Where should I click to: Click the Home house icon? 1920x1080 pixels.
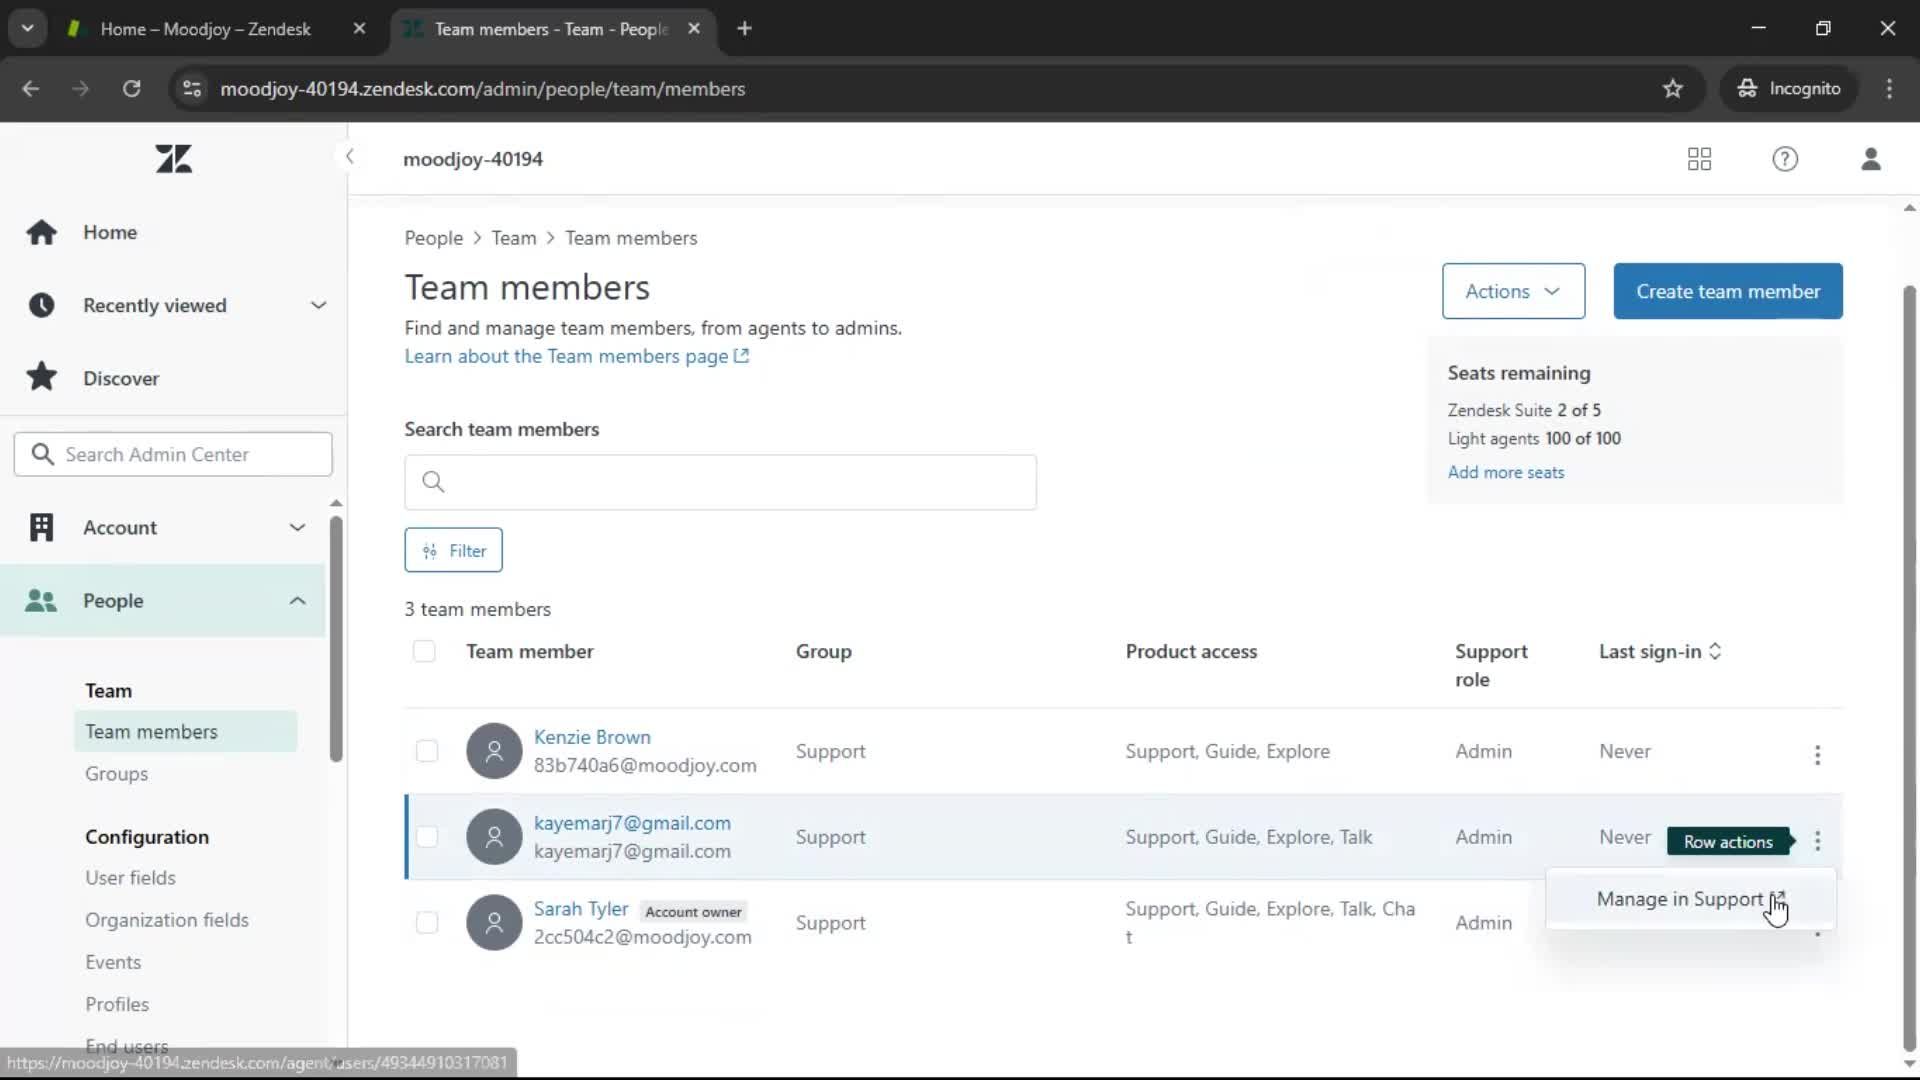(x=41, y=232)
